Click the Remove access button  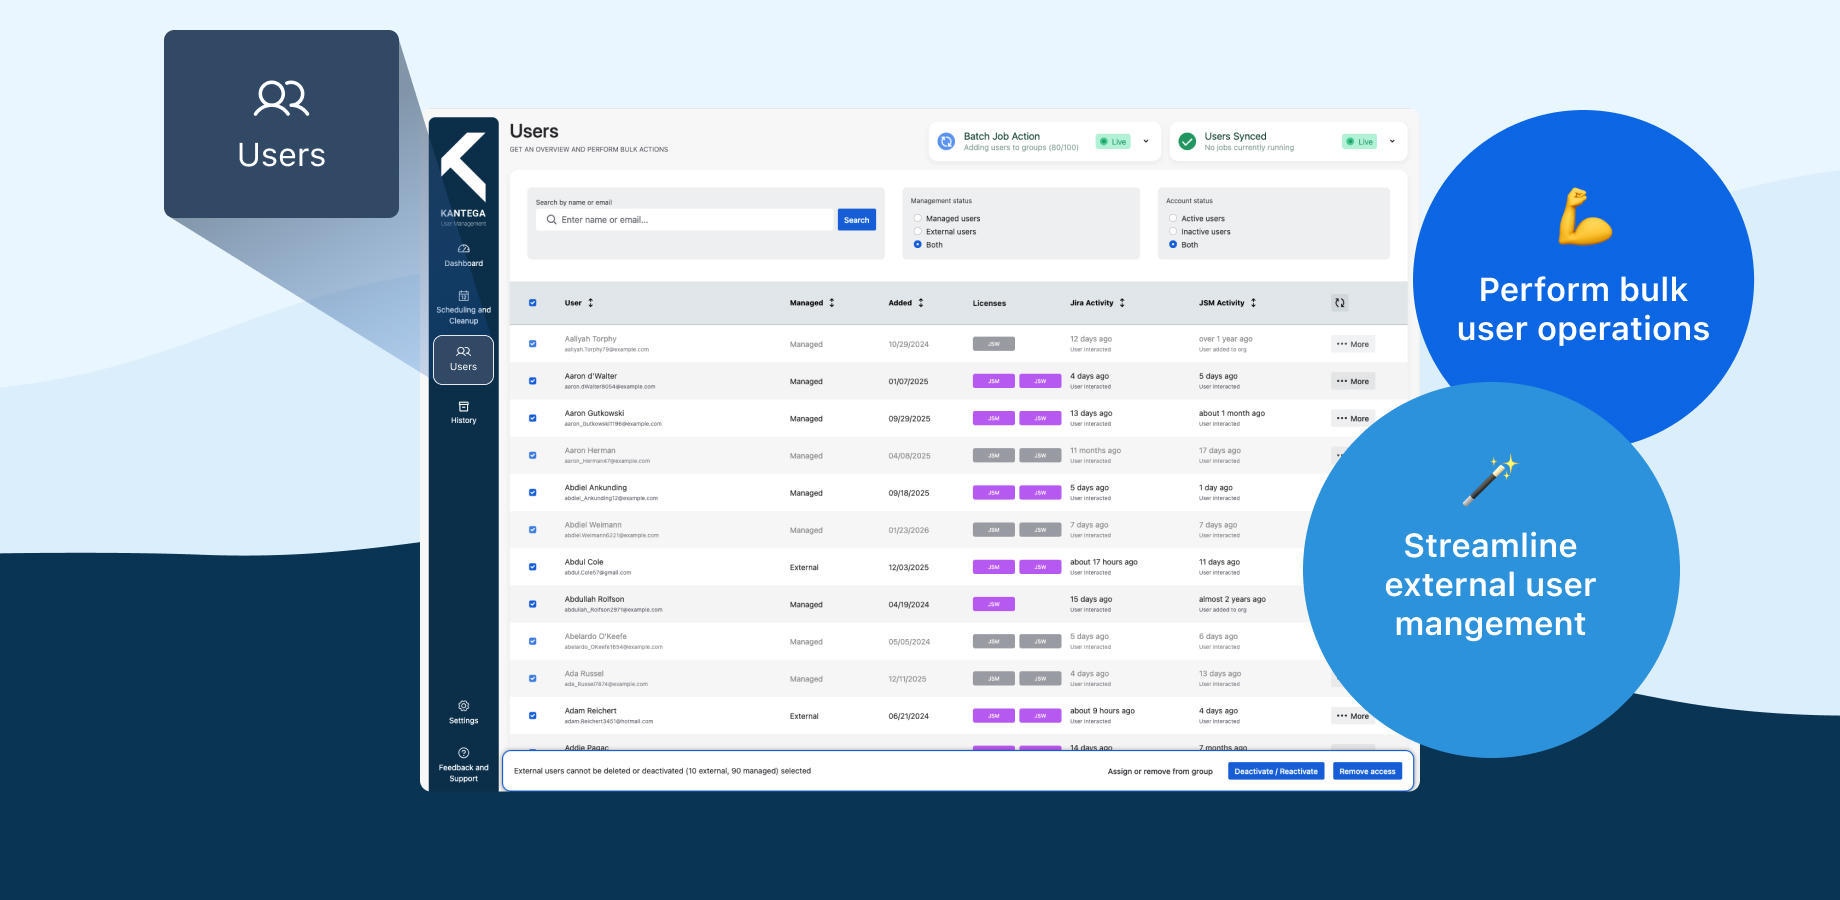tap(1367, 771)
